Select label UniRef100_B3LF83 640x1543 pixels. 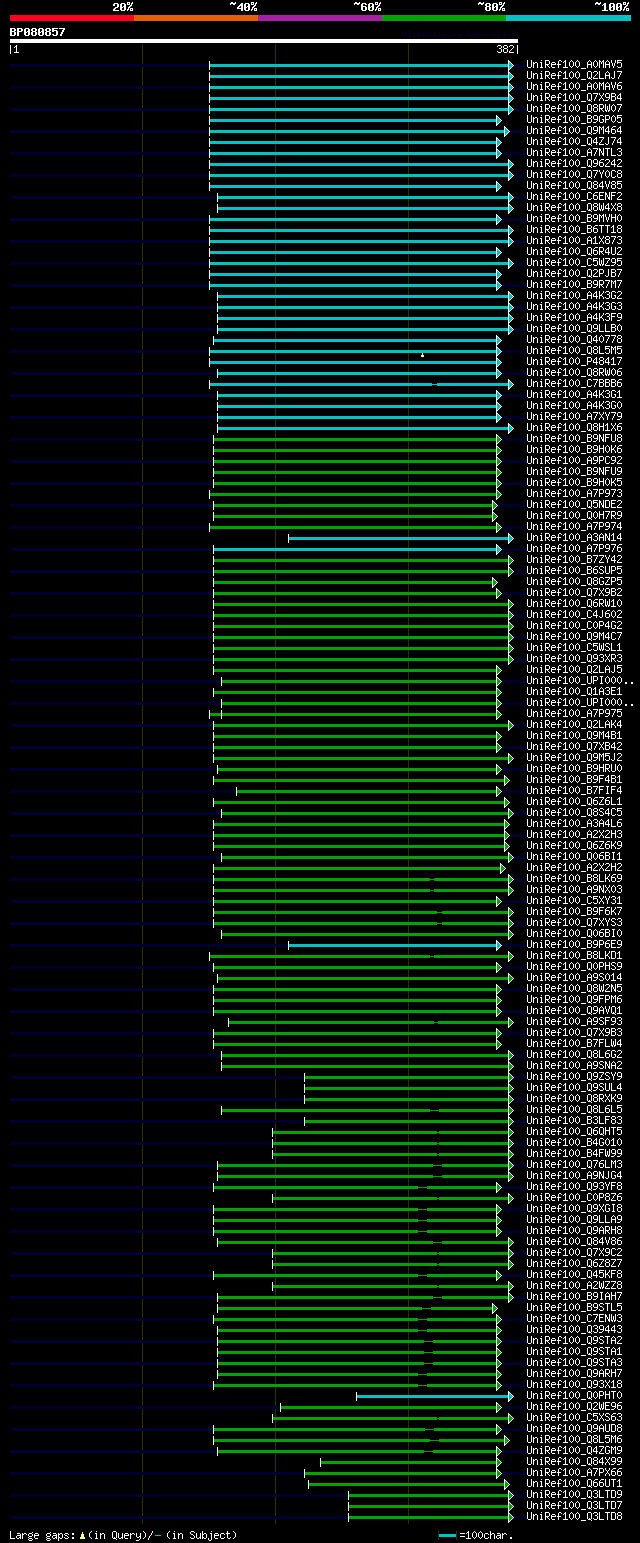coord(574,1120)
